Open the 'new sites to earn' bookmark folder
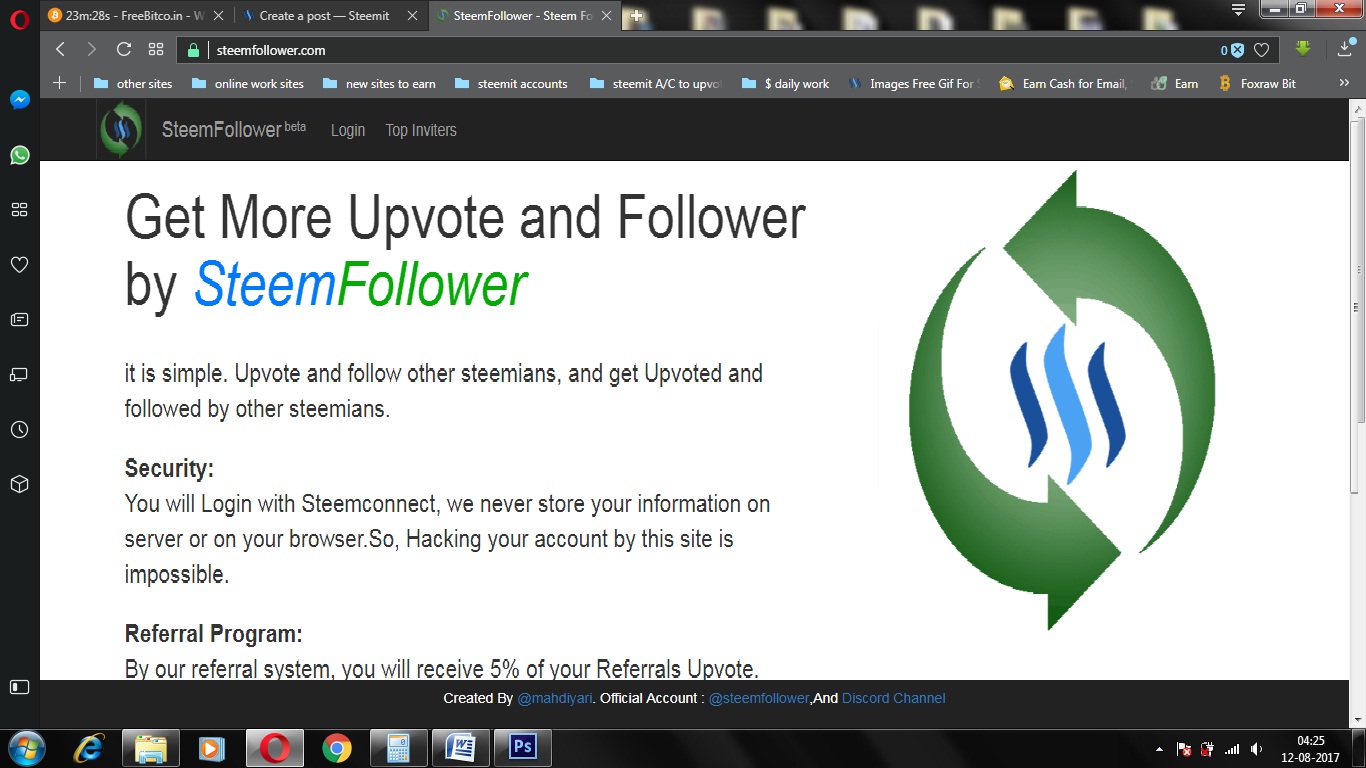Viewport: 1366px width, 768px height. click(379, 84)
